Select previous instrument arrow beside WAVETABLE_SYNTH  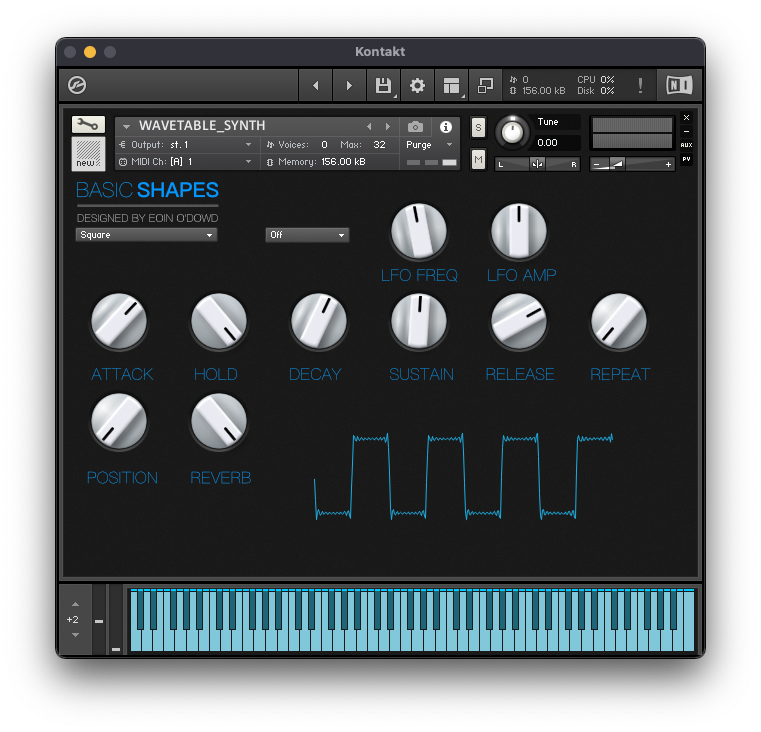tap(369, 127)
